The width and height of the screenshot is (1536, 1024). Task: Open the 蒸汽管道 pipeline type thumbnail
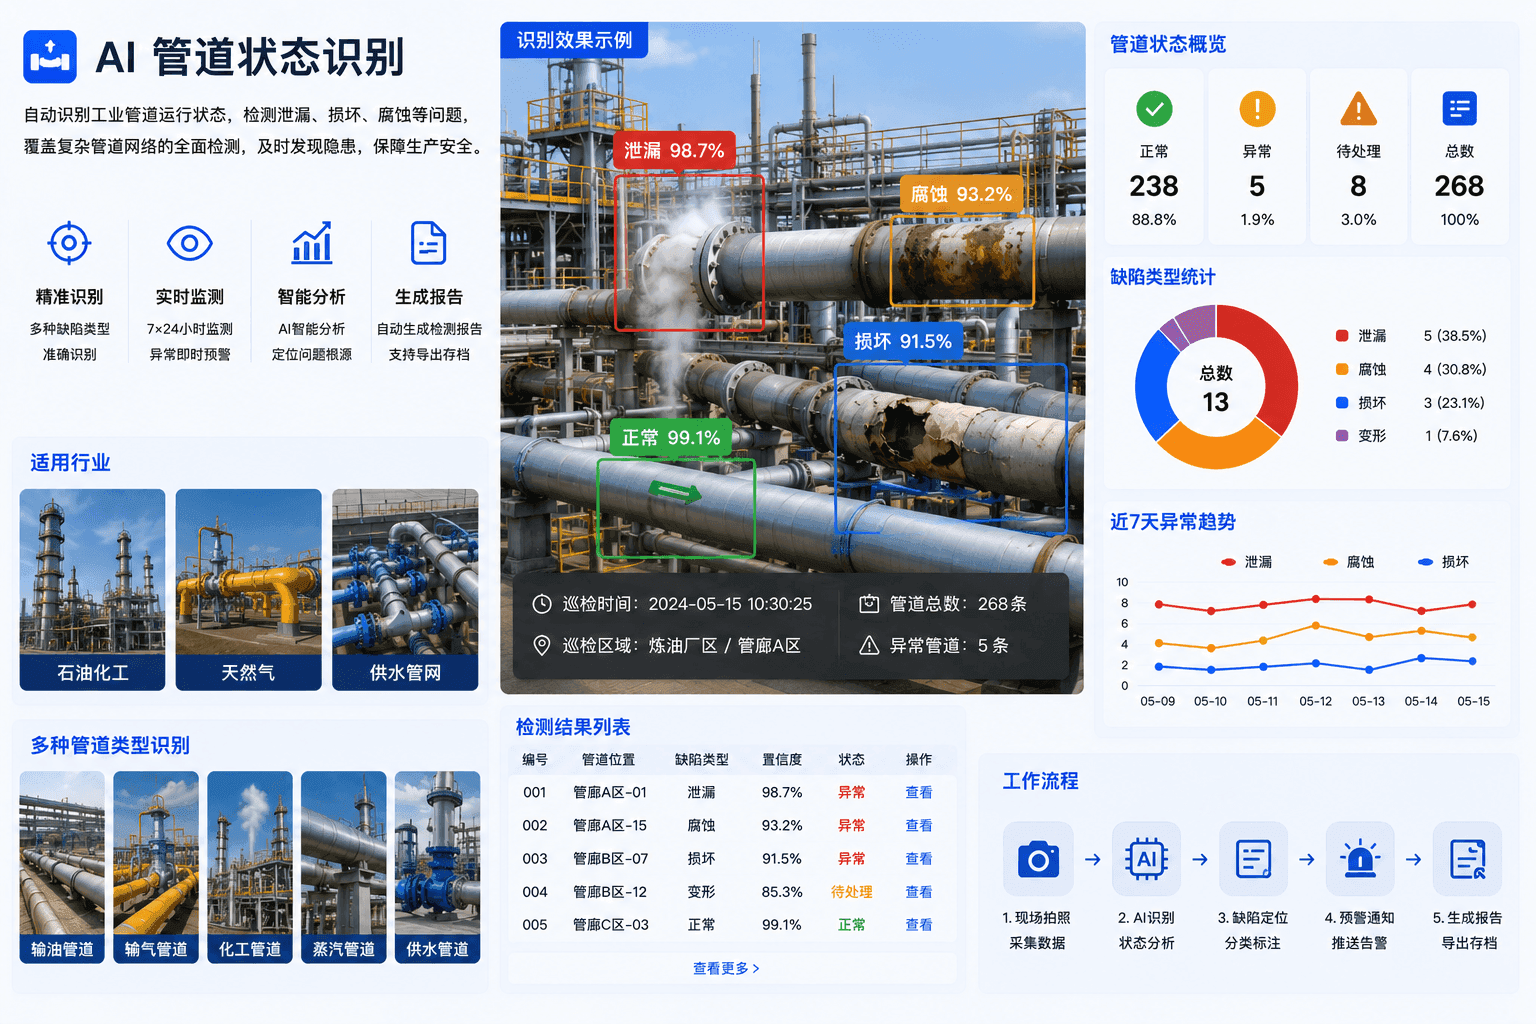(x=344, y=867)
